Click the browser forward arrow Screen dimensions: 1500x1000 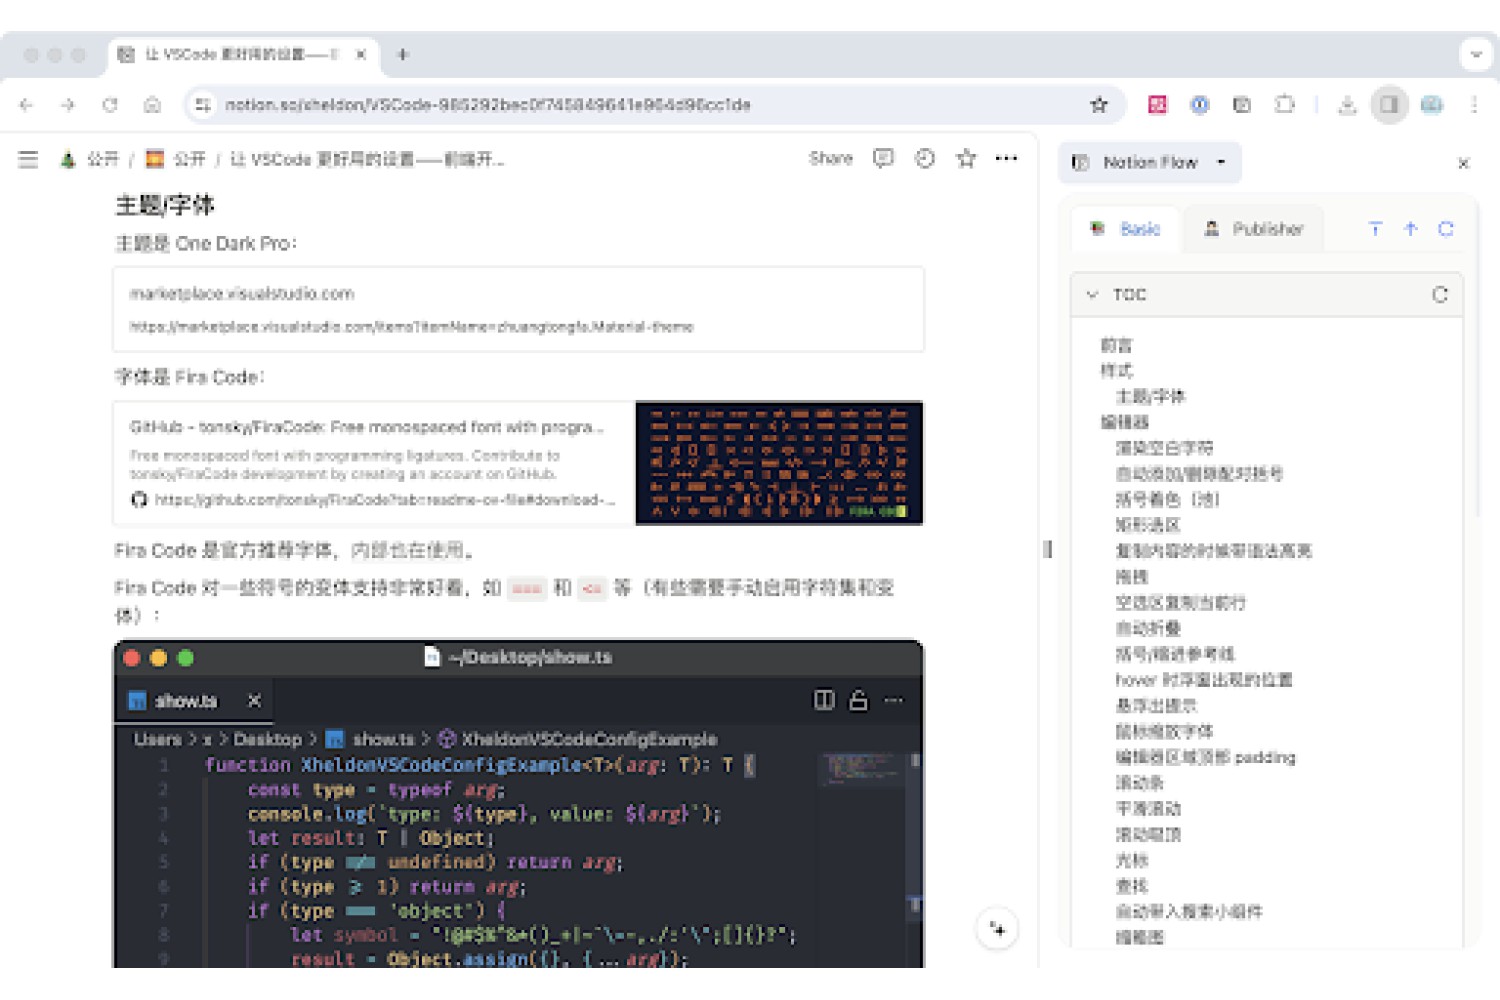(67, 105)
